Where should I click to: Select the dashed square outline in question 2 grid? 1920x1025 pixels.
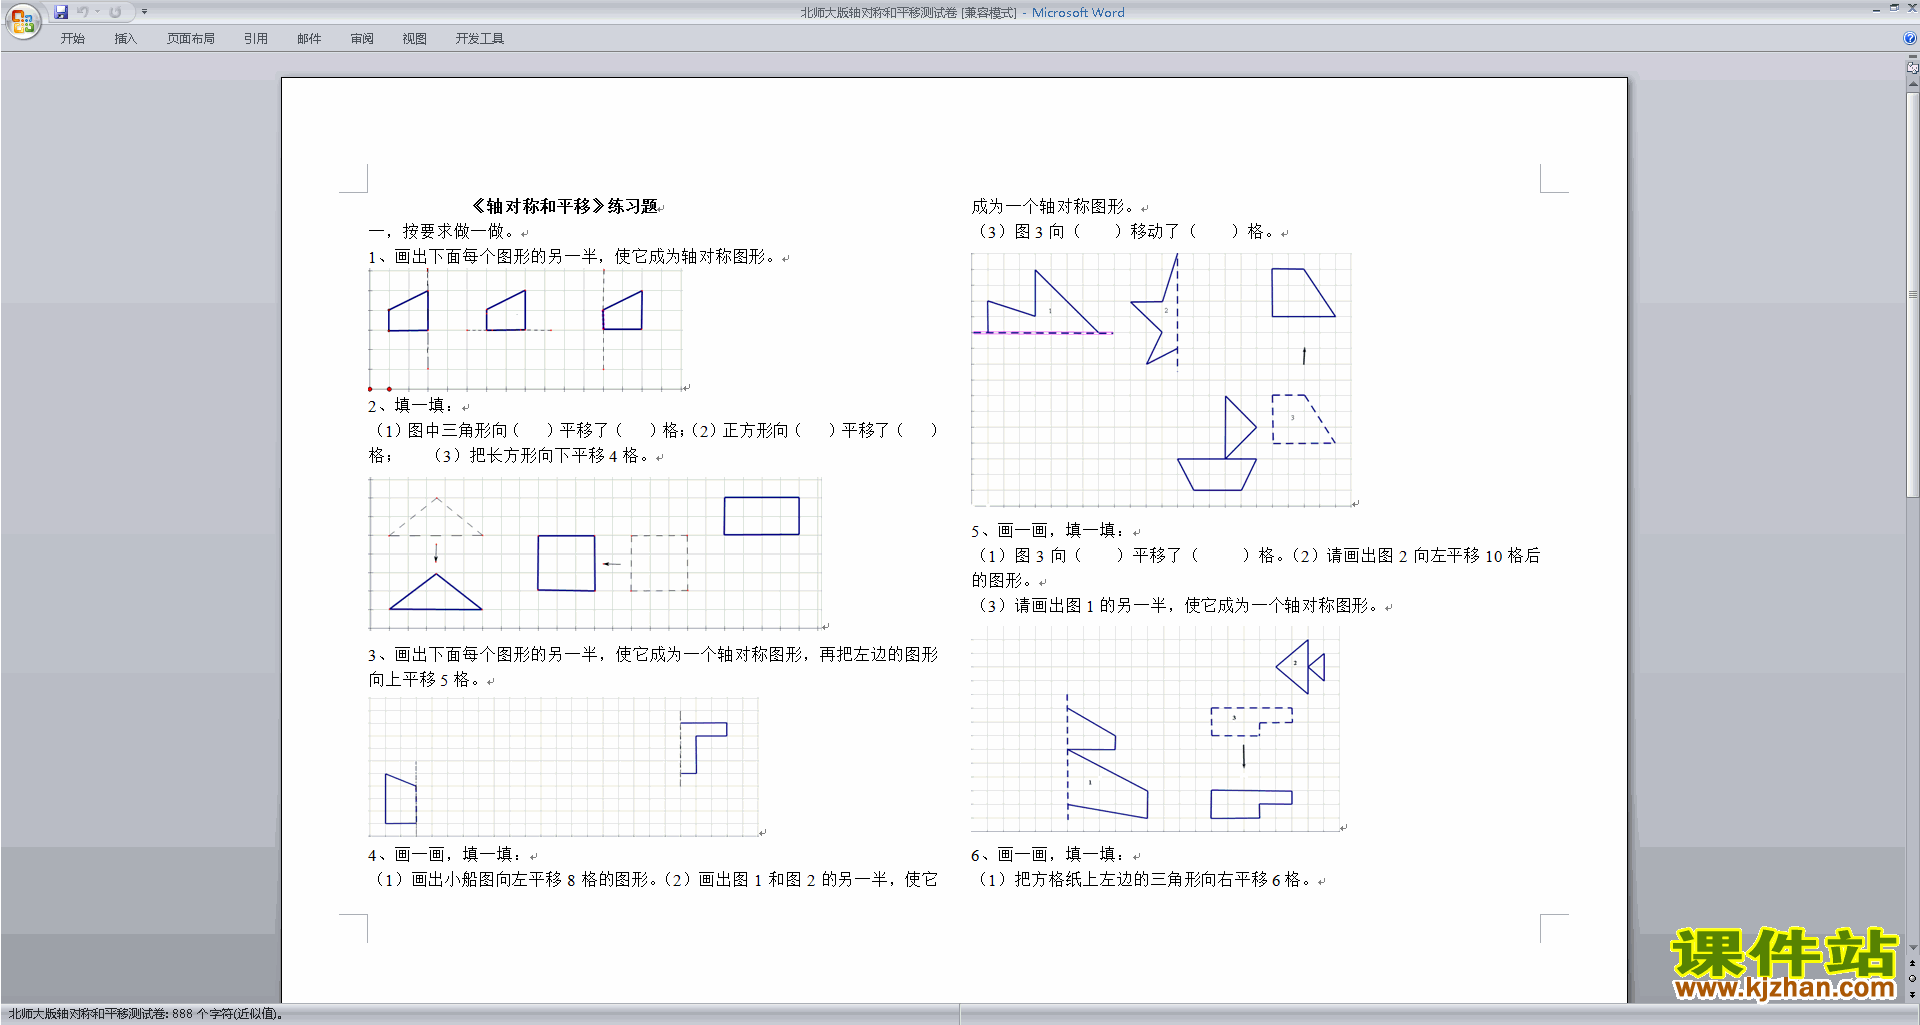click(659, 563)
